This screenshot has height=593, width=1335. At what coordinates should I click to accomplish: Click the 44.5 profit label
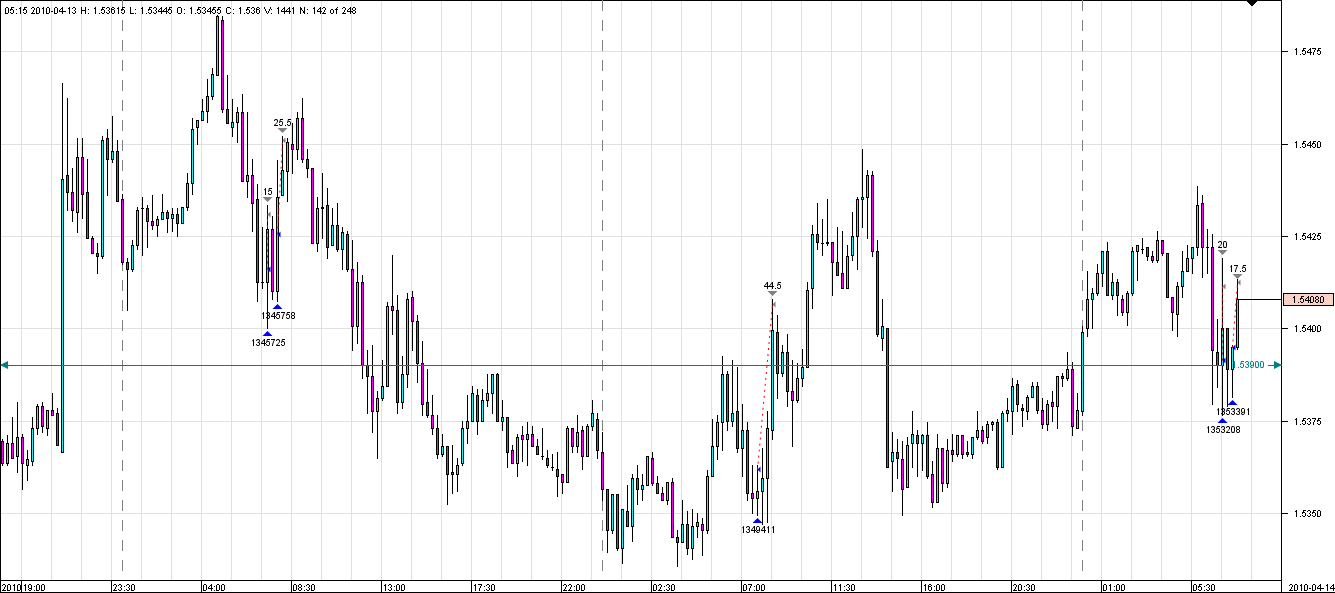click(x=772, y=285)
